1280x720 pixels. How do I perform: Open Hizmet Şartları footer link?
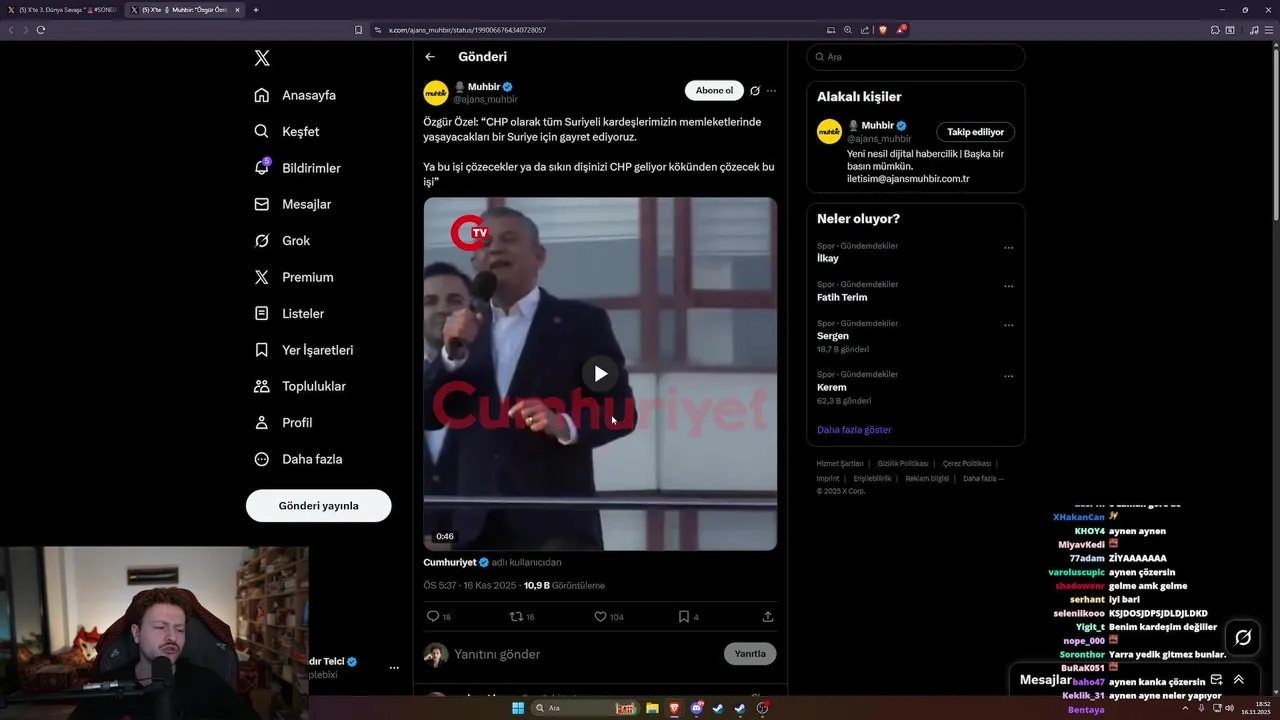(840, 464)
